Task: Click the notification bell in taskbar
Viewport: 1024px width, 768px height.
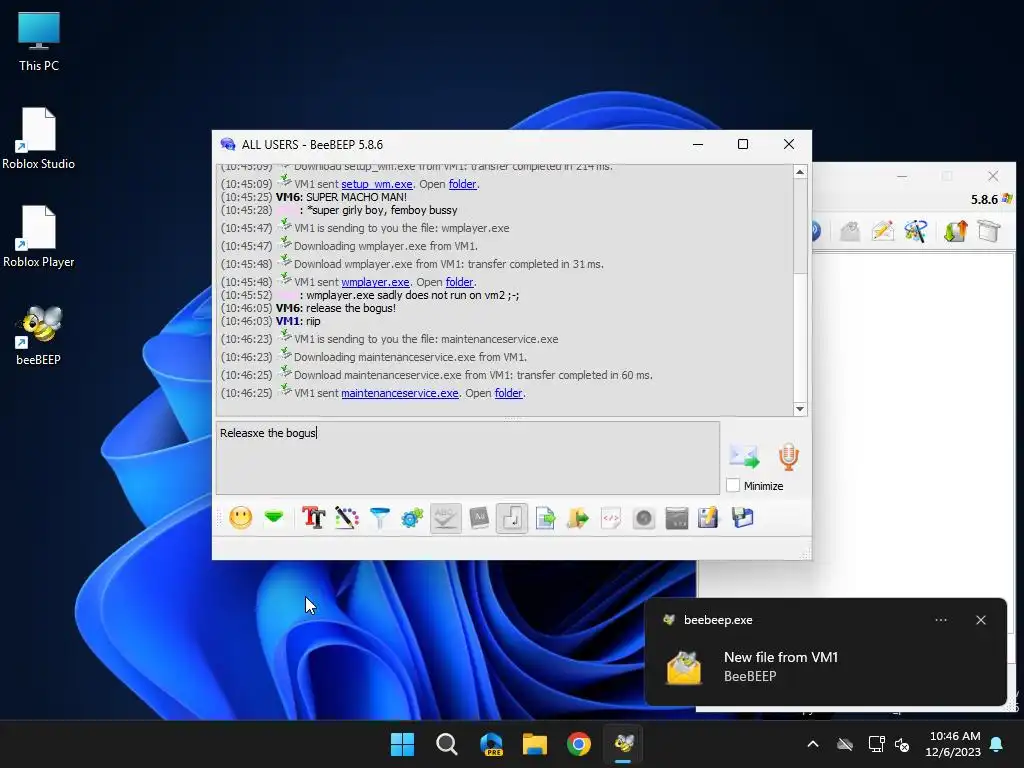Action: (x=997, y=744)
